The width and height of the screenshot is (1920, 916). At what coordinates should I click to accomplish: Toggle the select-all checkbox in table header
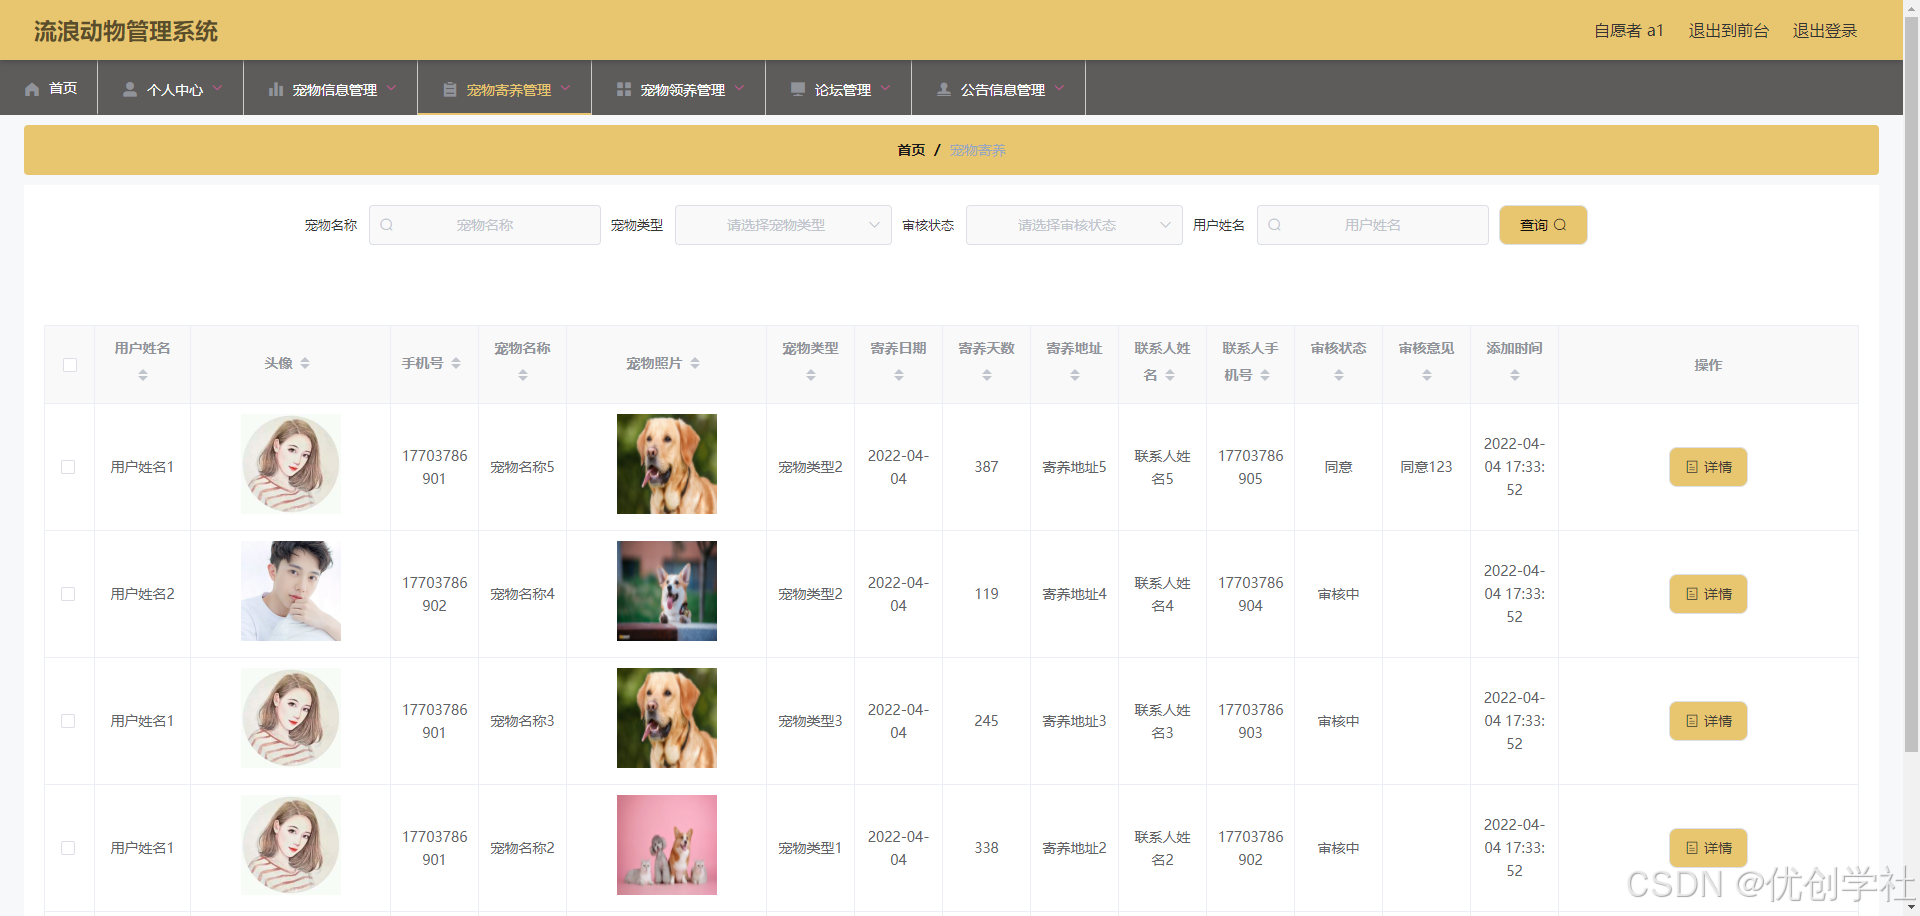(70, 365)
